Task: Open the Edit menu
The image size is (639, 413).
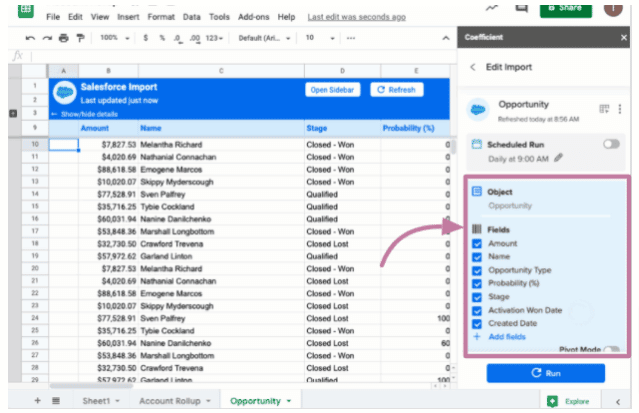Action: pos(75,17)
